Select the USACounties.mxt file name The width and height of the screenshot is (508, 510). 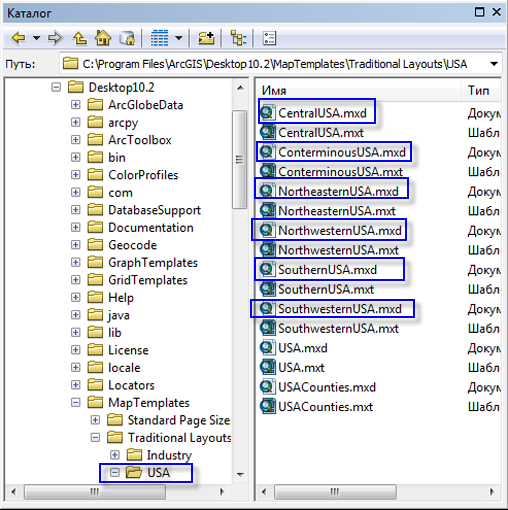click(326, 407)
